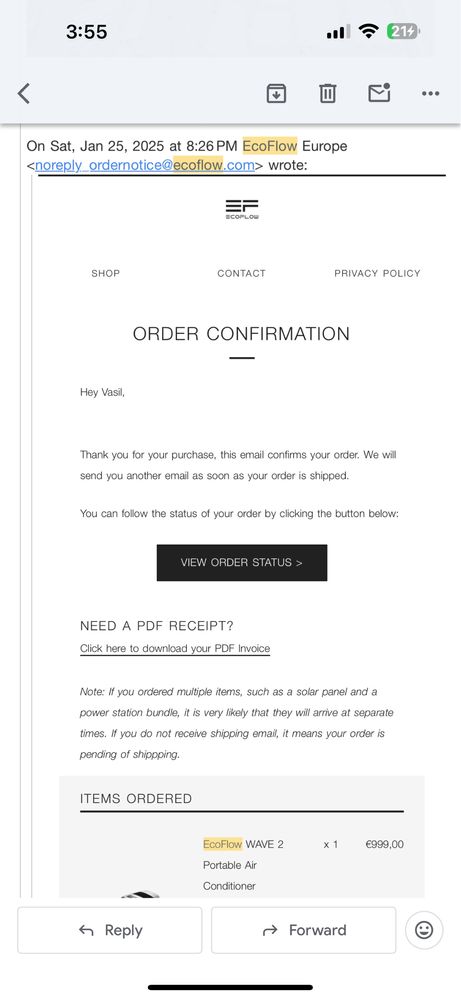Archive this email with the archive icon
Viewport: 461px width, 999px height.
coord(276,94)
